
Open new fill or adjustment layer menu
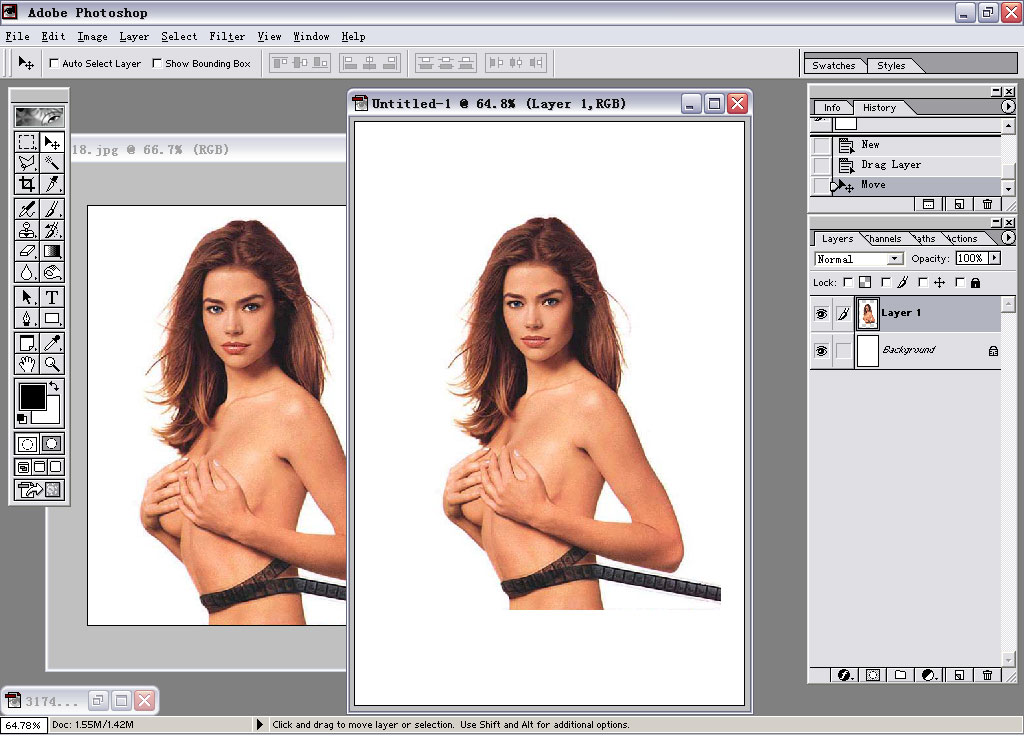(x=929, y=675)
